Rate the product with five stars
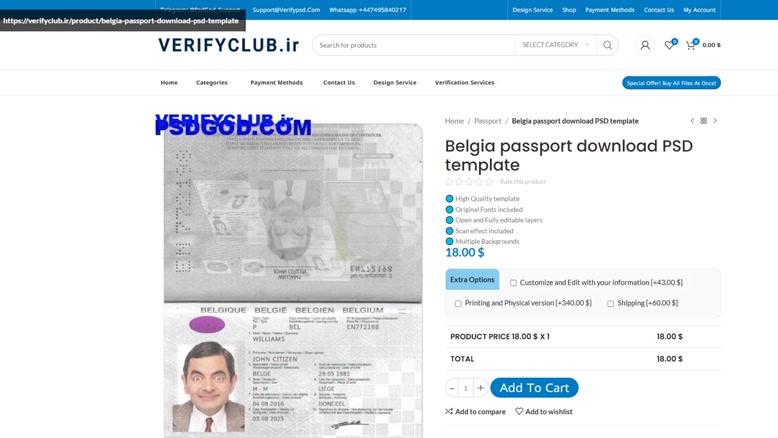The image size is (778, 438). [x=489, y=182]
